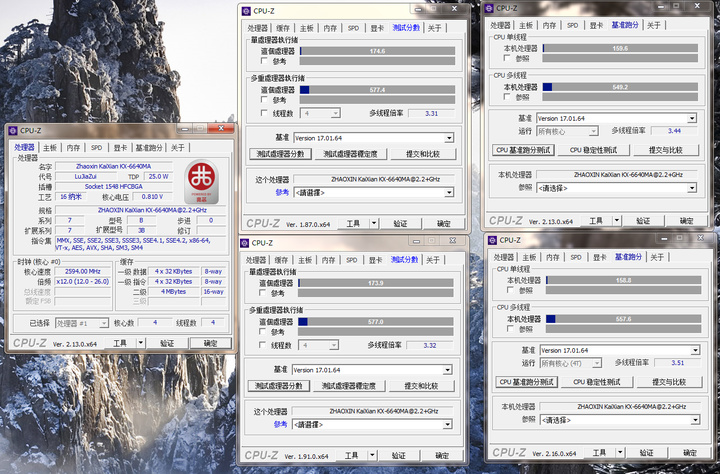Open 处理器 tab in CPU-Z 2.16.0 window

pyautogui.click(x=503, y=257)
